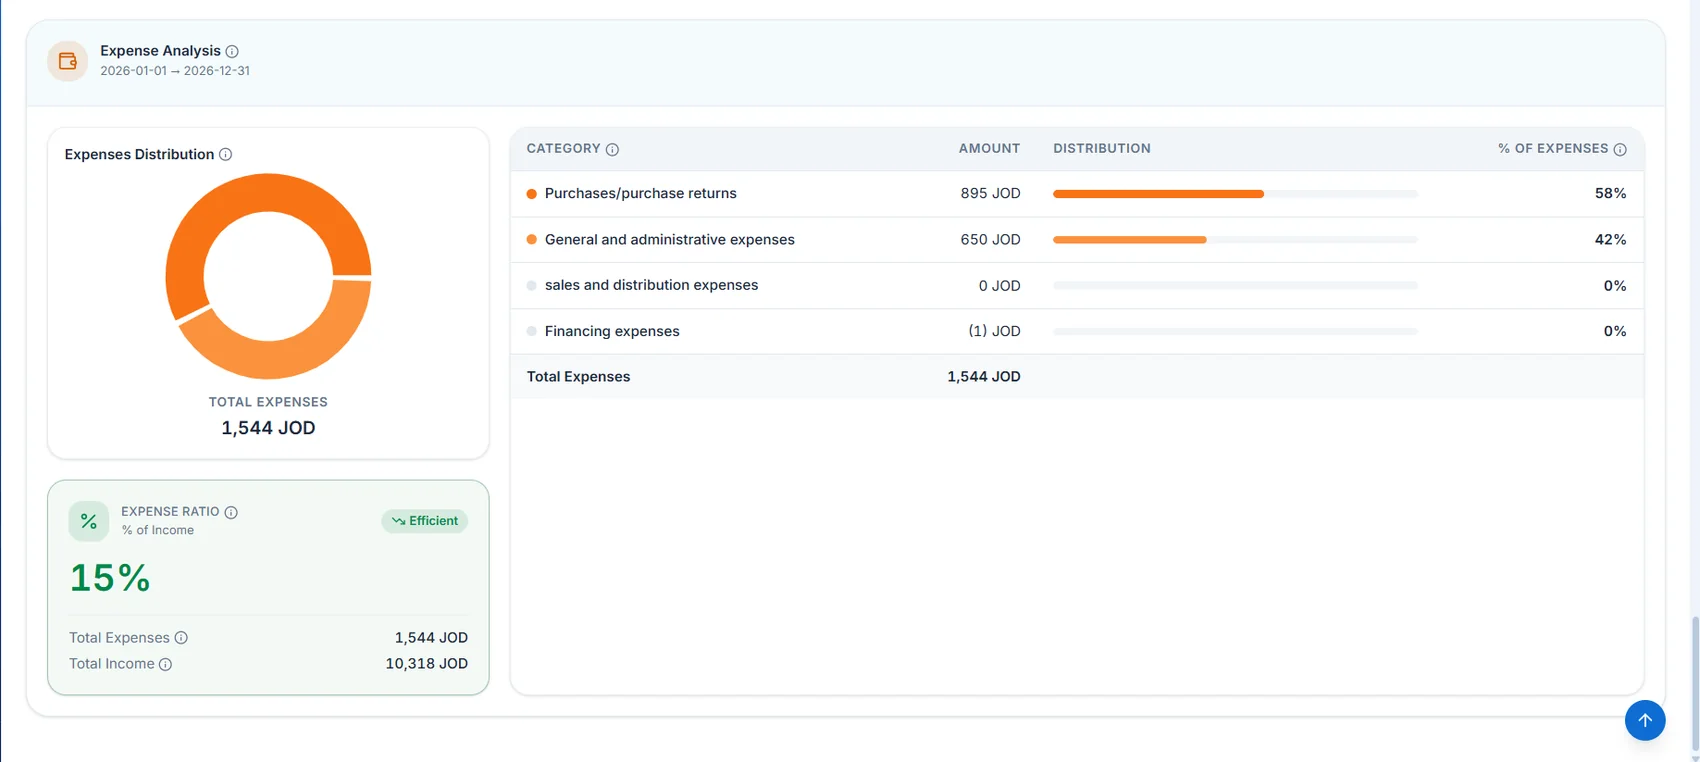Click the 42% expenses value
1700x762 pixels.
tap(1610, 240)
